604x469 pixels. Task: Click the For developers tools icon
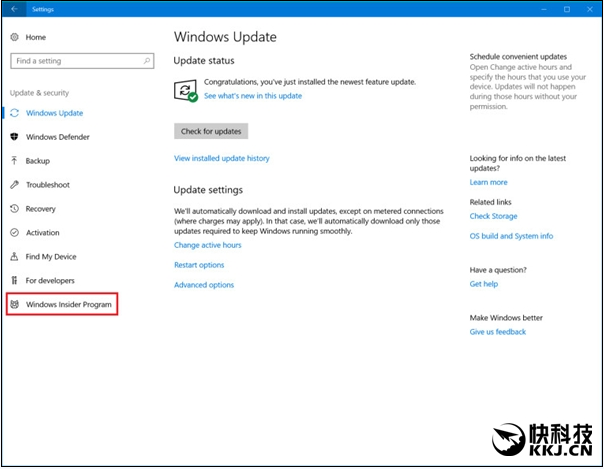coord(14,280)
